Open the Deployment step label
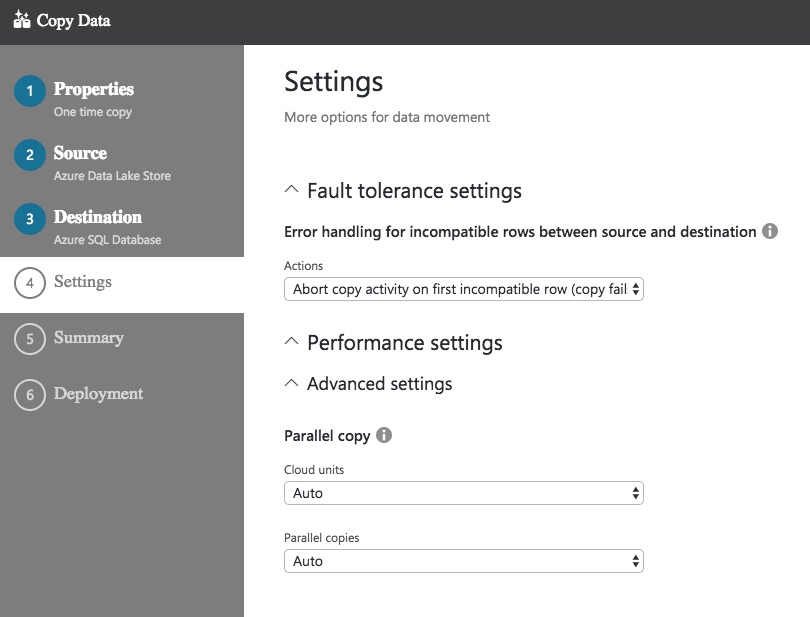The width and height of the screenshot is (810, 617). pyautogui.click(x=99, y=394)
